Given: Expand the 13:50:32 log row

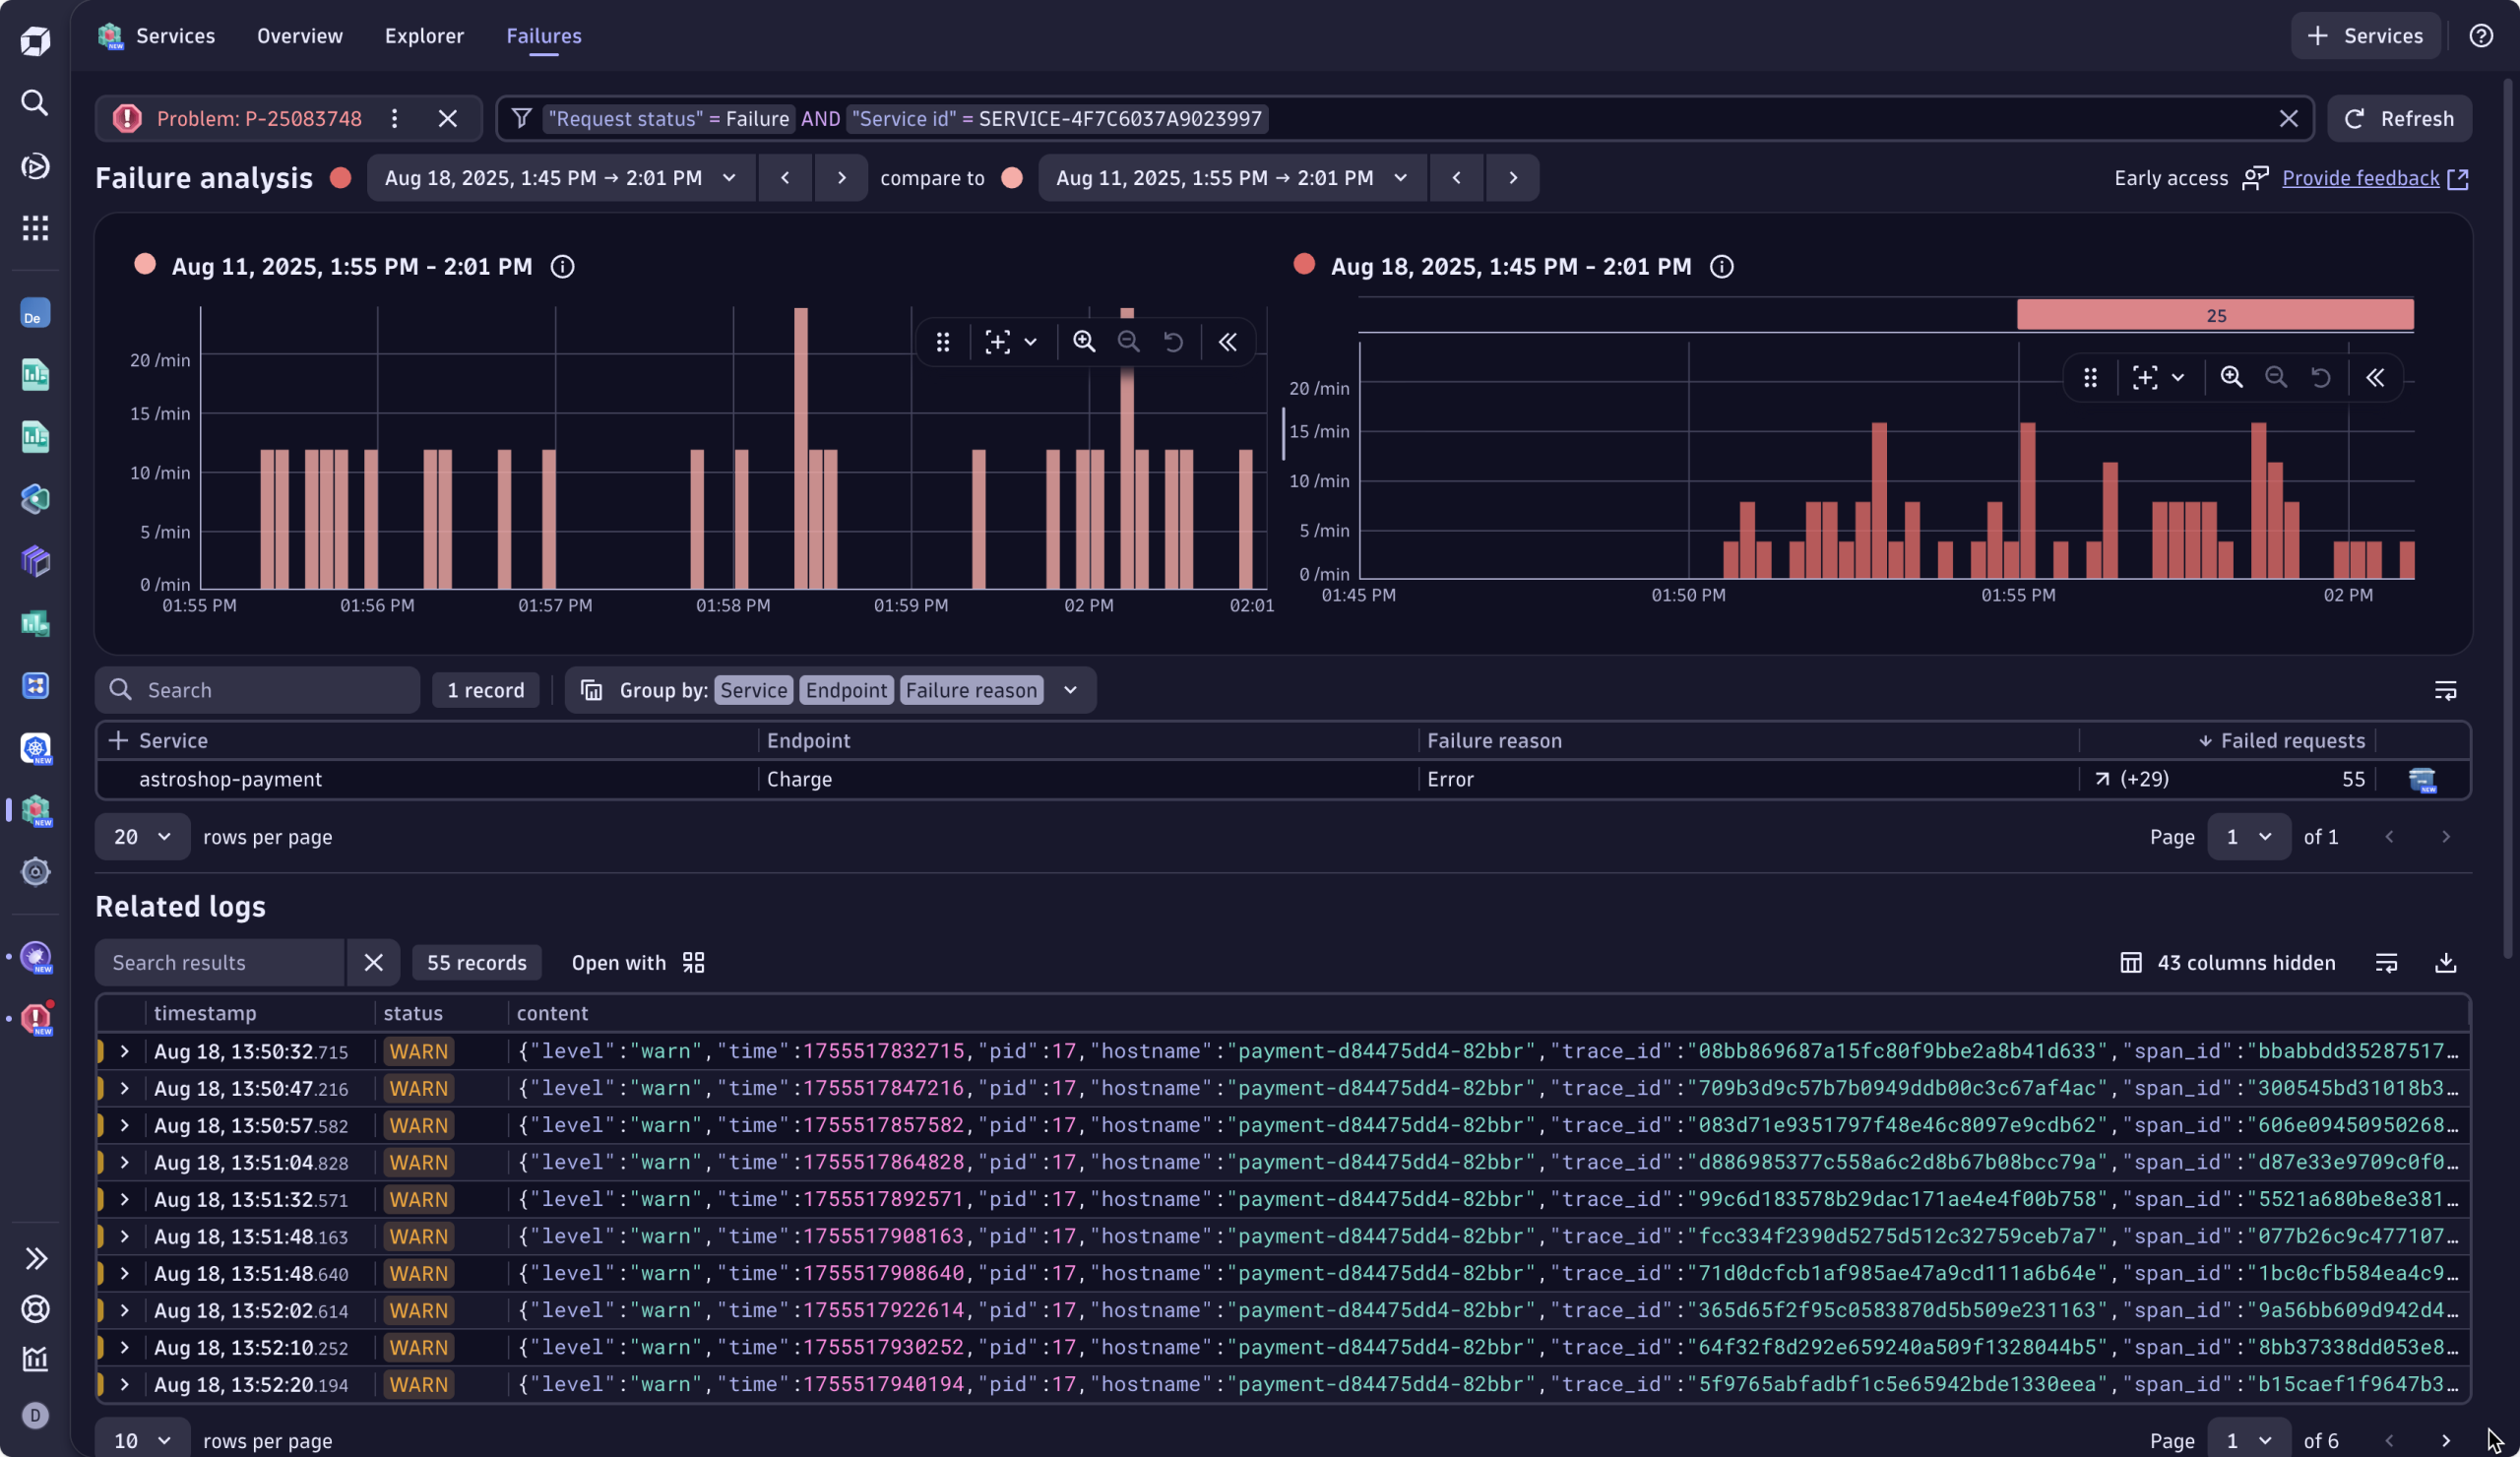Looking at the screenshot, I should click(x=124, y=1052).
